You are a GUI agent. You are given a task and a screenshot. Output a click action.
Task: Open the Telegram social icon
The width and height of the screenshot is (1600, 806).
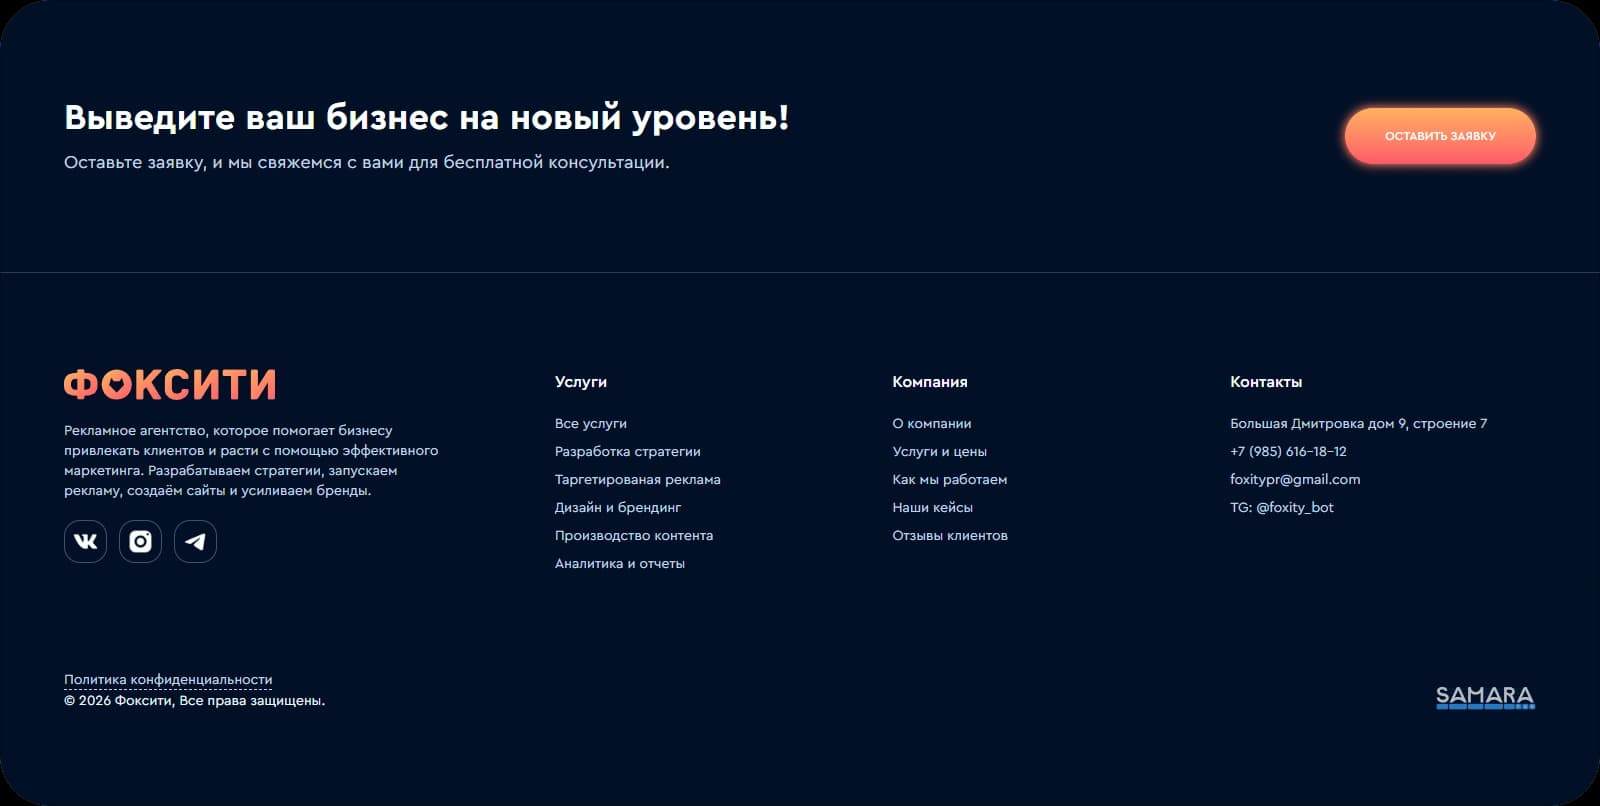point(195,541)
